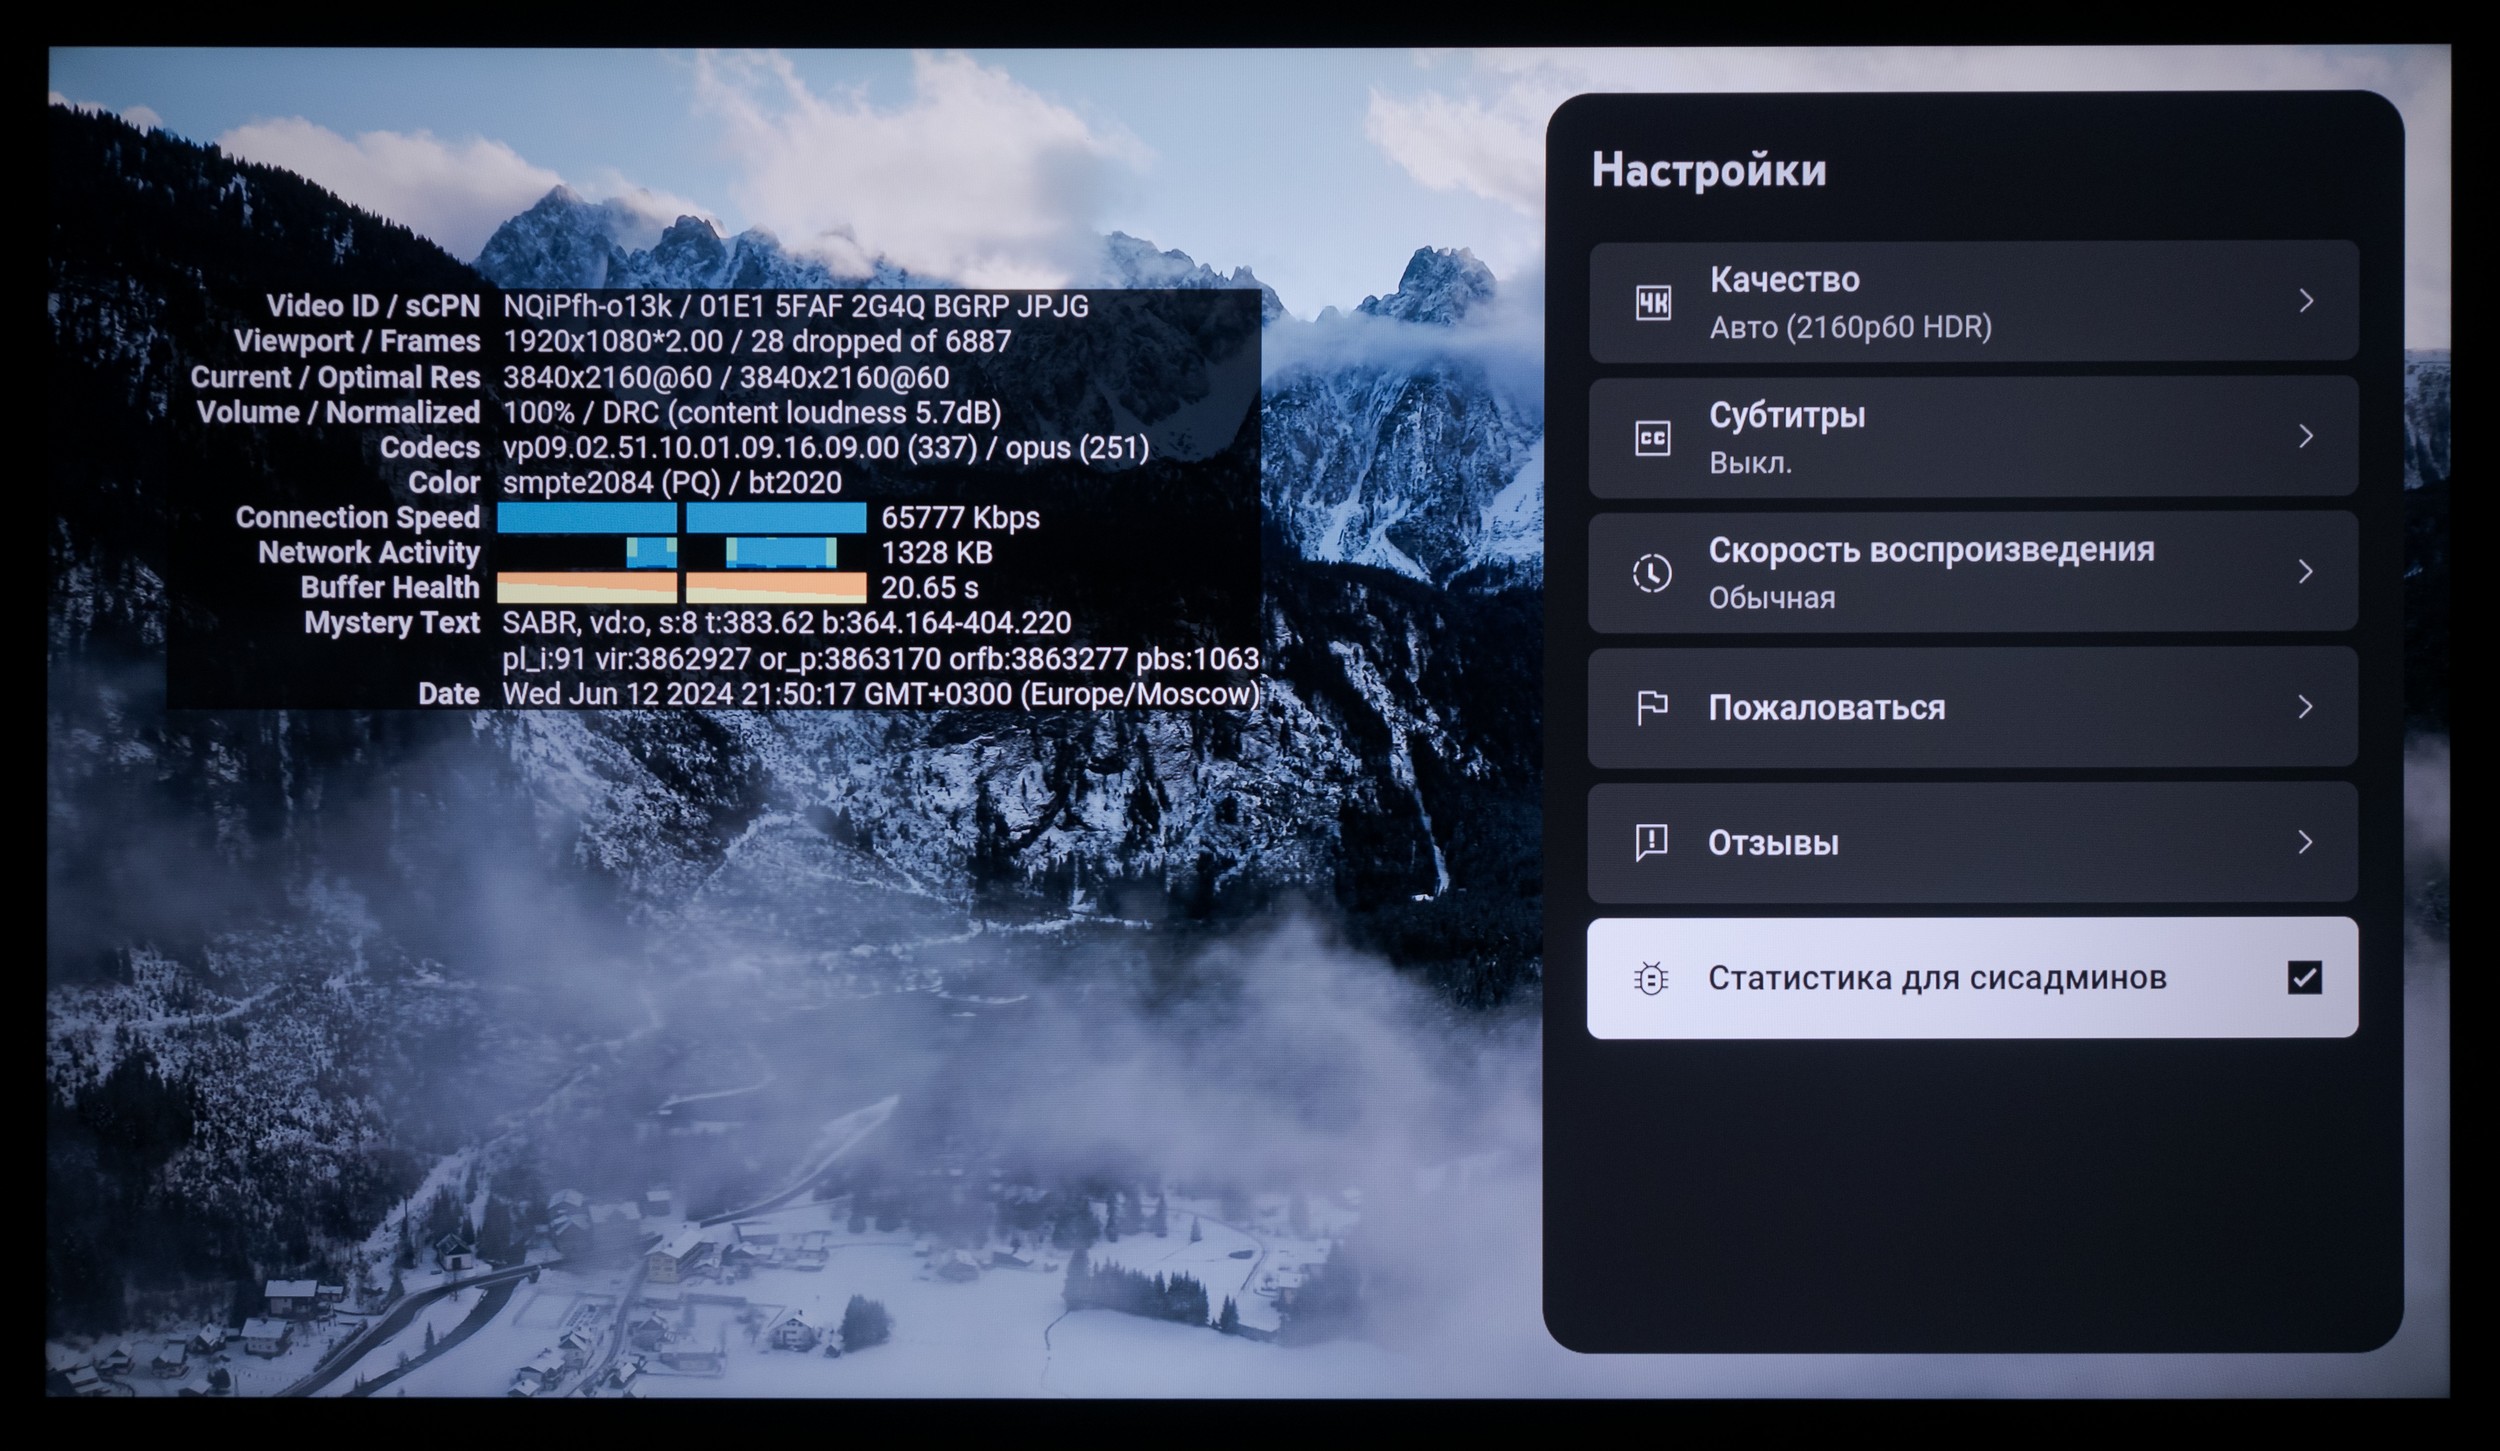Open Отзывы via its chevron arrow
2500x1451 pixels.
click(x=2306, y=842)
